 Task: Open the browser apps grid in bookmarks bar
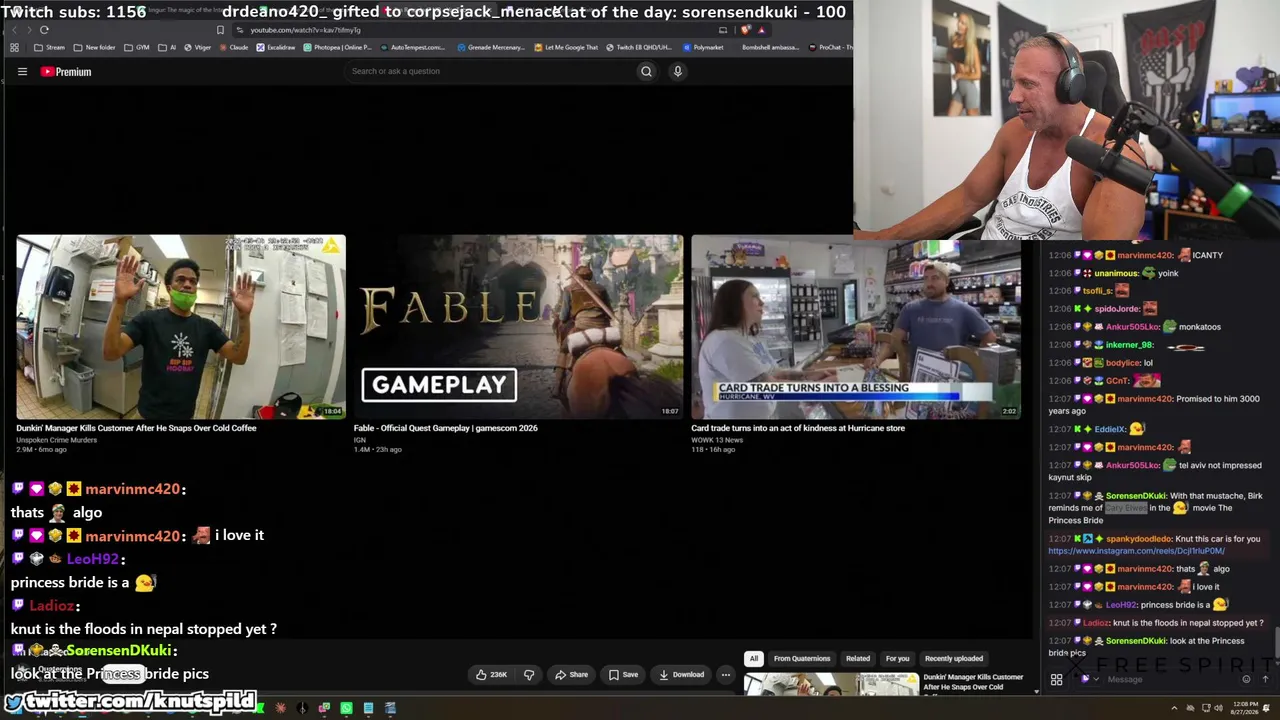coord(14,47)
